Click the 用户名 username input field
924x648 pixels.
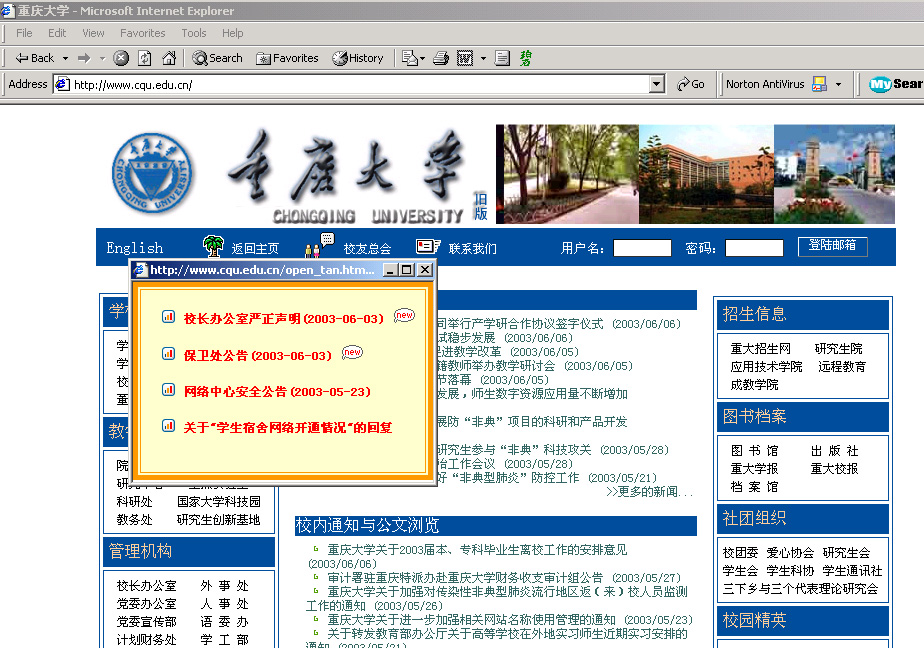click(642, 248)
